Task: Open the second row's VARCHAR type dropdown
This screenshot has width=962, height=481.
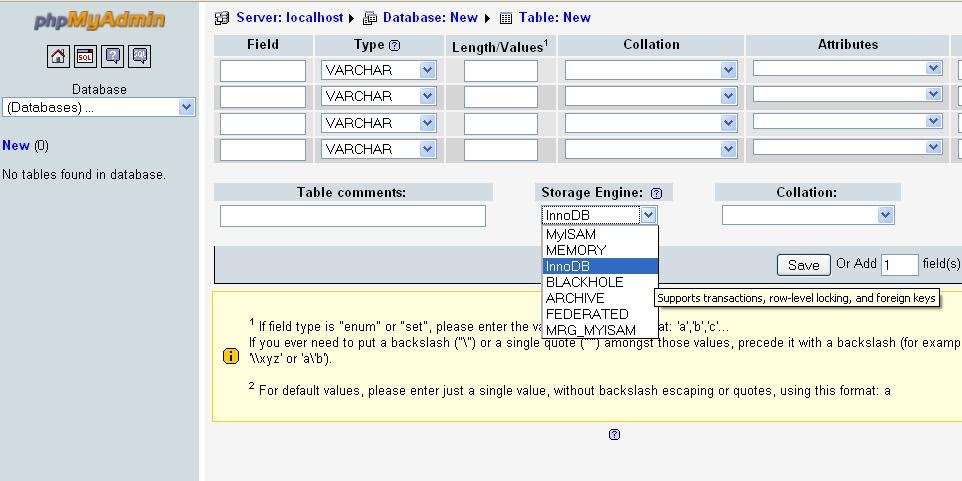Action: point(379,96)
